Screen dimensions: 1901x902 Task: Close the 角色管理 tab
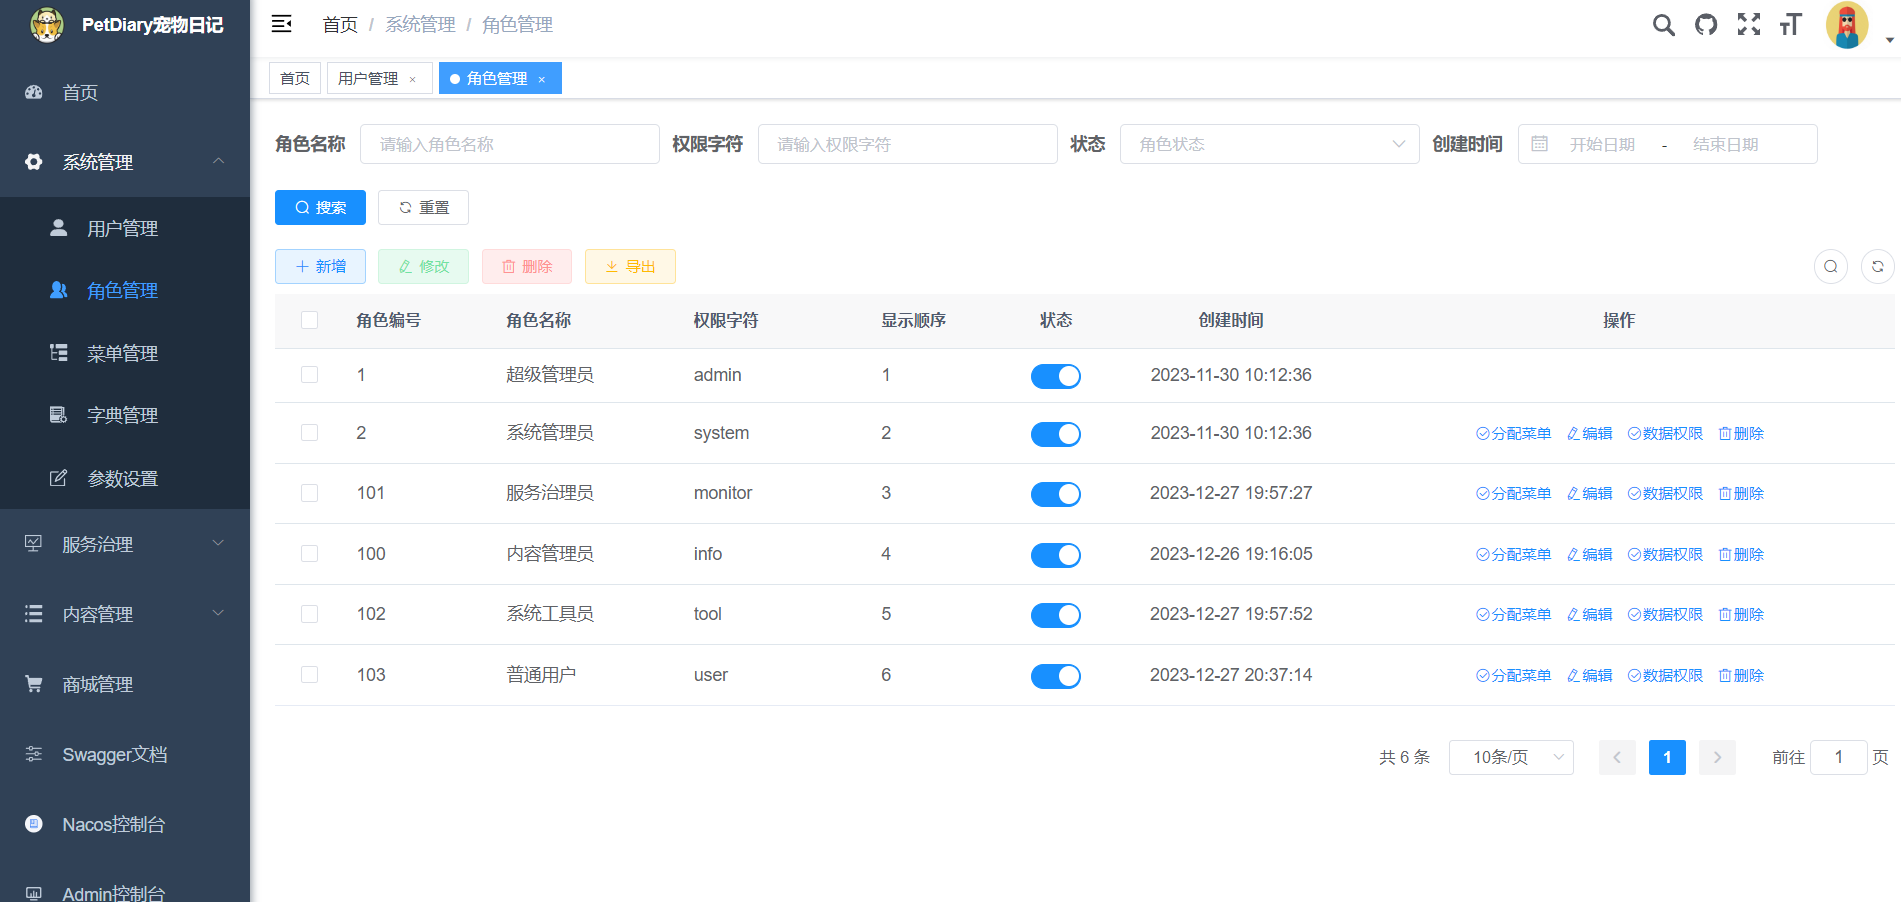tap(541, 79)
